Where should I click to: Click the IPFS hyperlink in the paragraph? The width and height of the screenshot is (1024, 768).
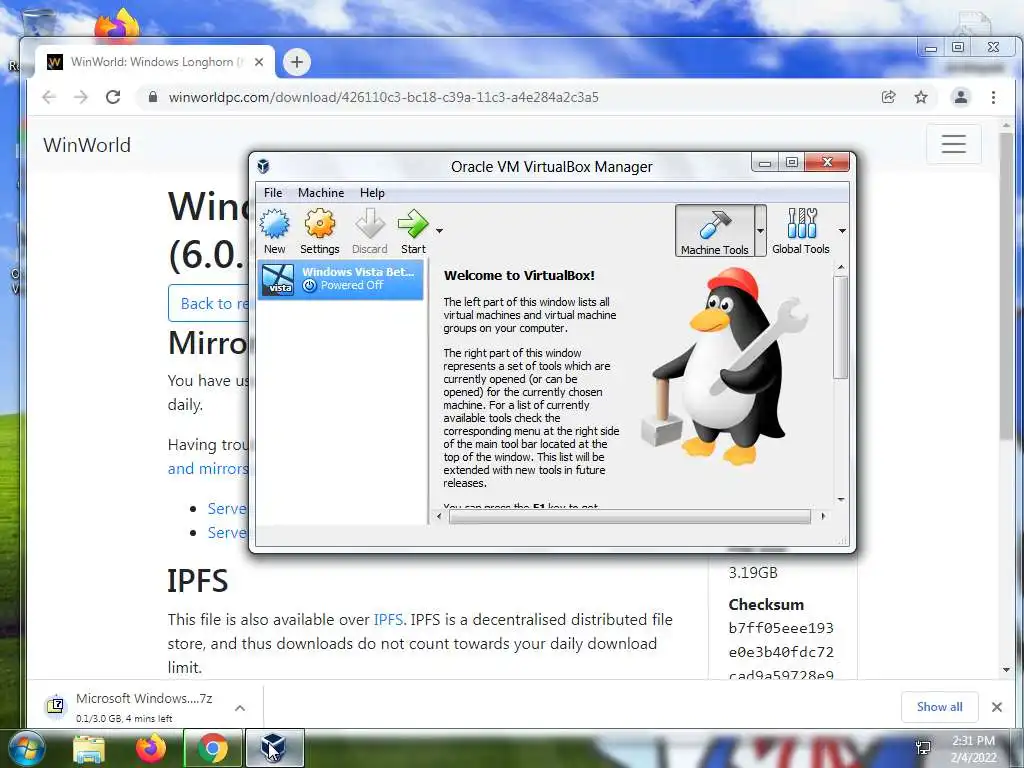[x=388, y=619]
